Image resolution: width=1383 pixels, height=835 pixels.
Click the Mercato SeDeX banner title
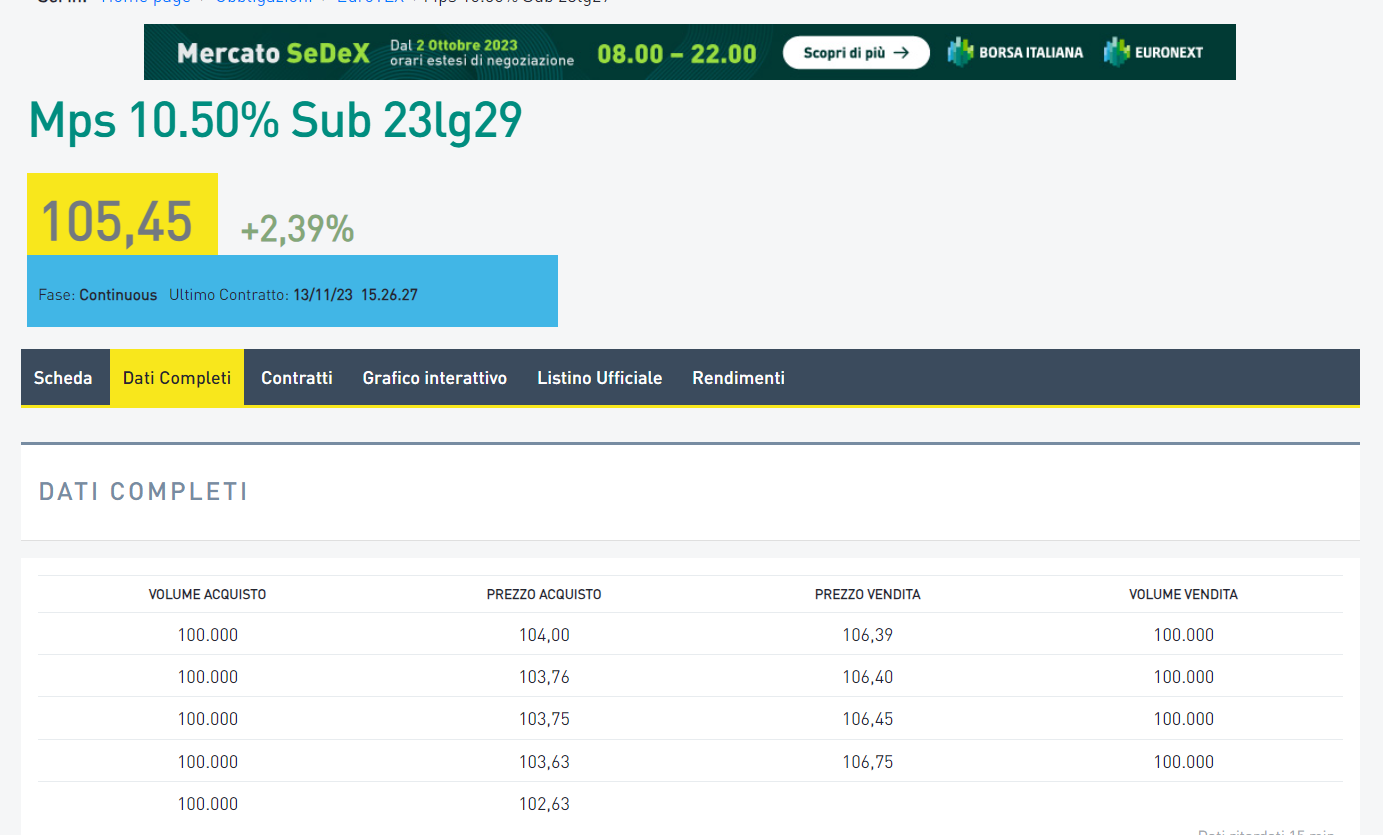point(273,53)
